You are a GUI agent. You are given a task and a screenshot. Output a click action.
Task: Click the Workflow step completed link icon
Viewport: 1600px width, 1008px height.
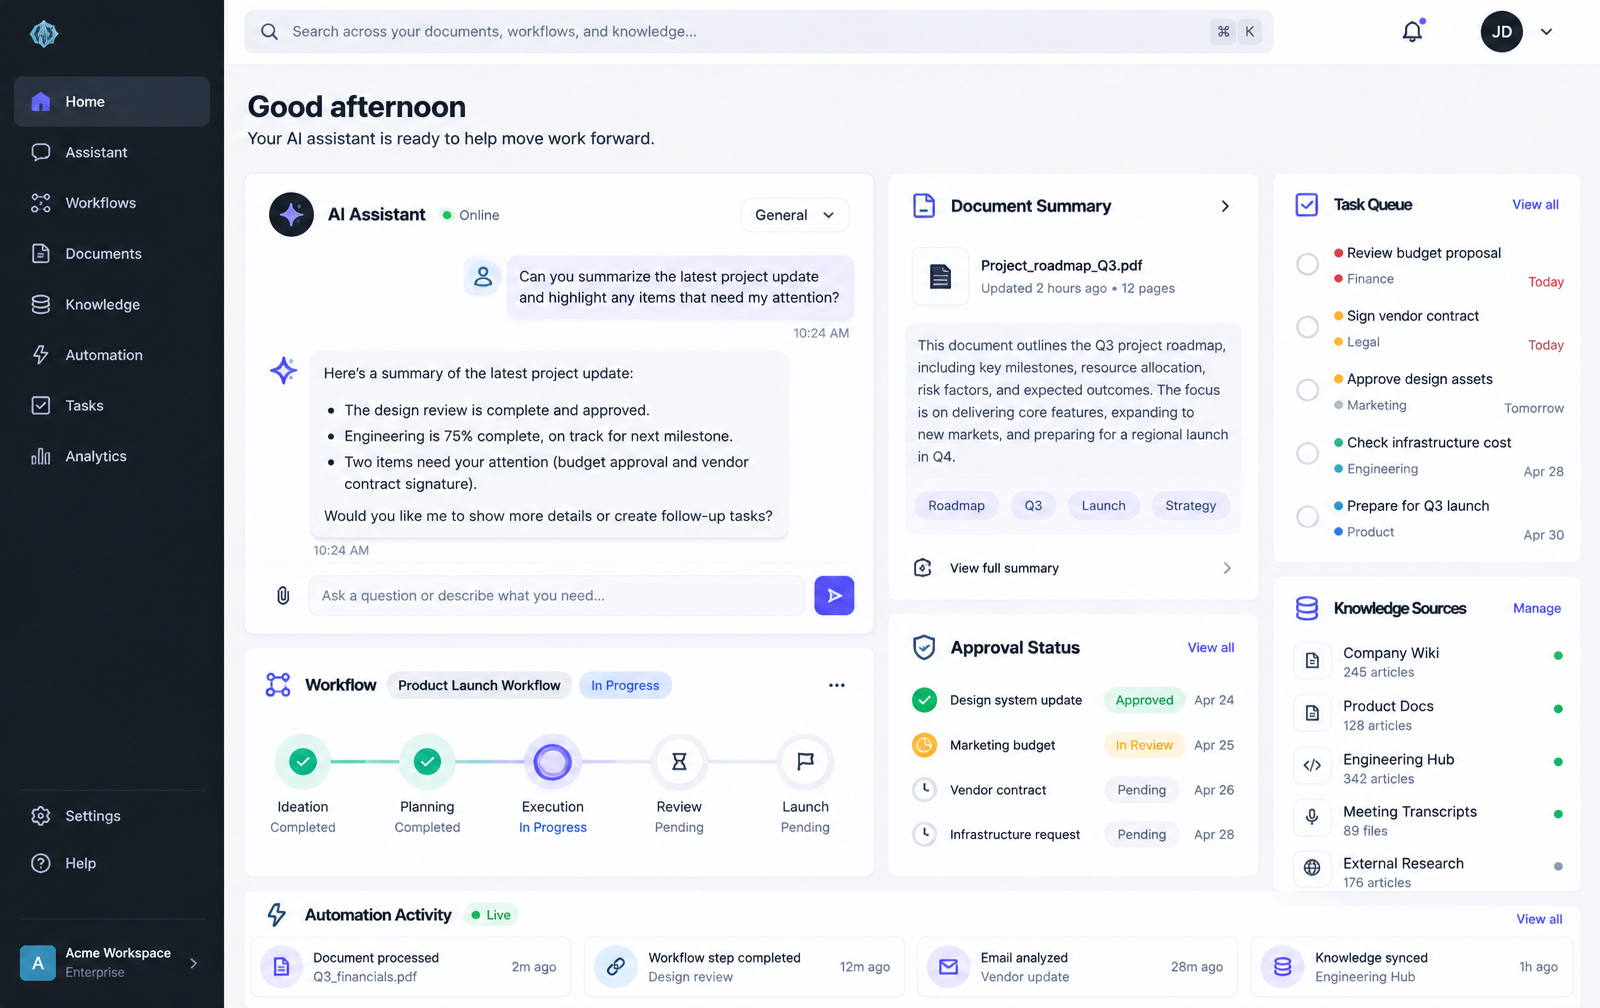click(616, 967)
